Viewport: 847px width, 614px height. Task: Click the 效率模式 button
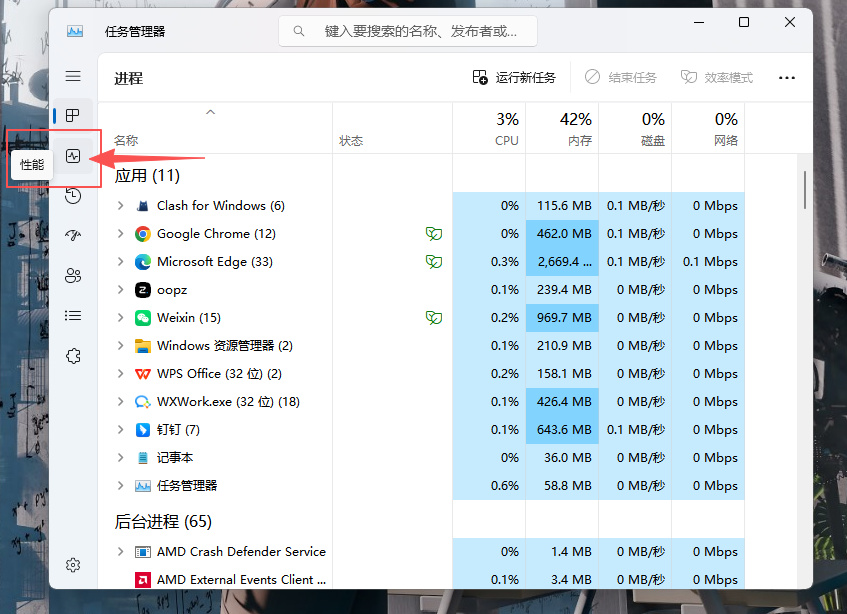(x=717, y=78)
